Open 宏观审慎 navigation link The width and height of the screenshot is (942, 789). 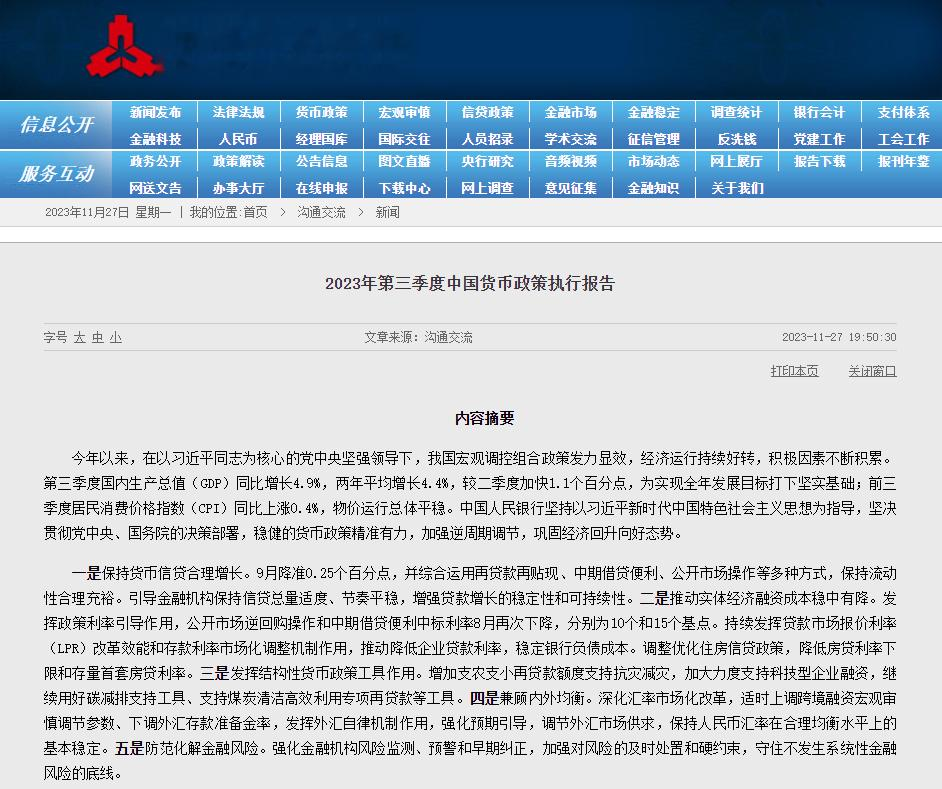[404, 112]
